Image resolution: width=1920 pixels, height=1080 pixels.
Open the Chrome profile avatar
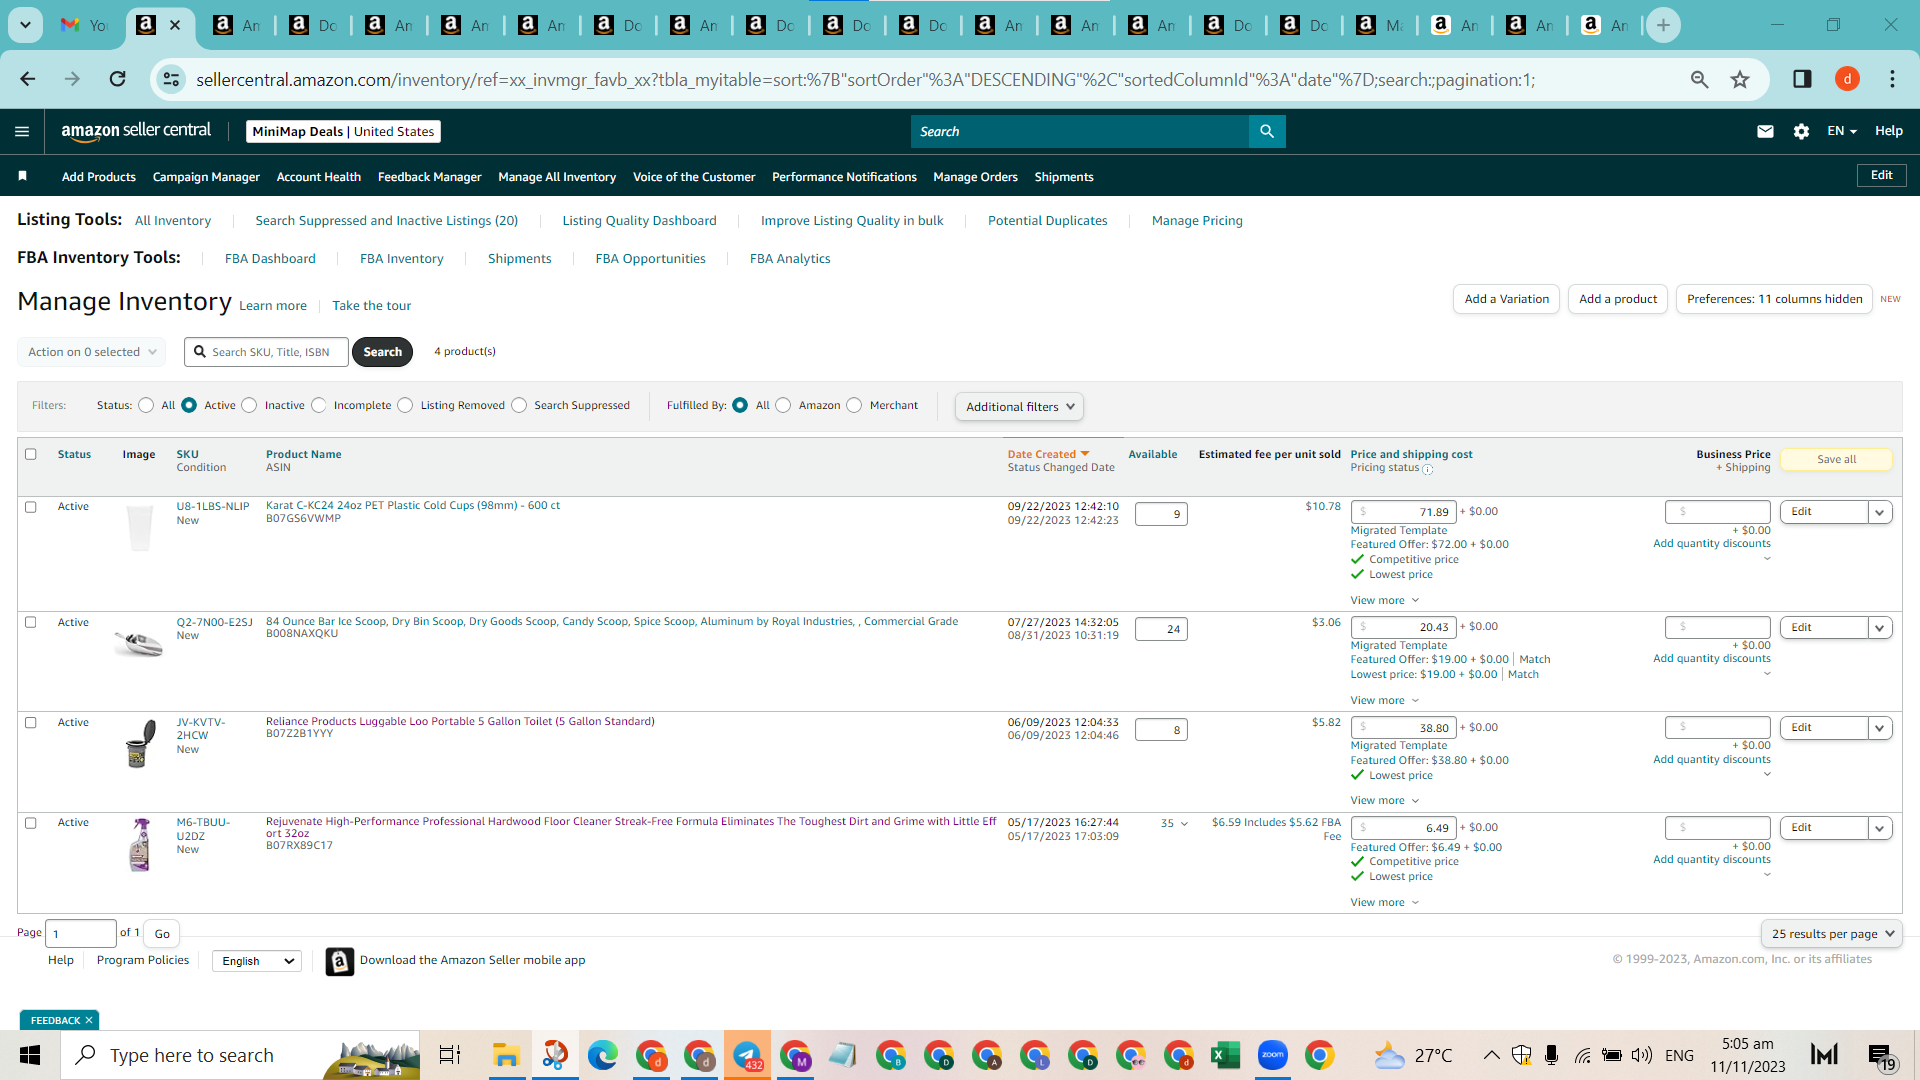[1847, 79]
